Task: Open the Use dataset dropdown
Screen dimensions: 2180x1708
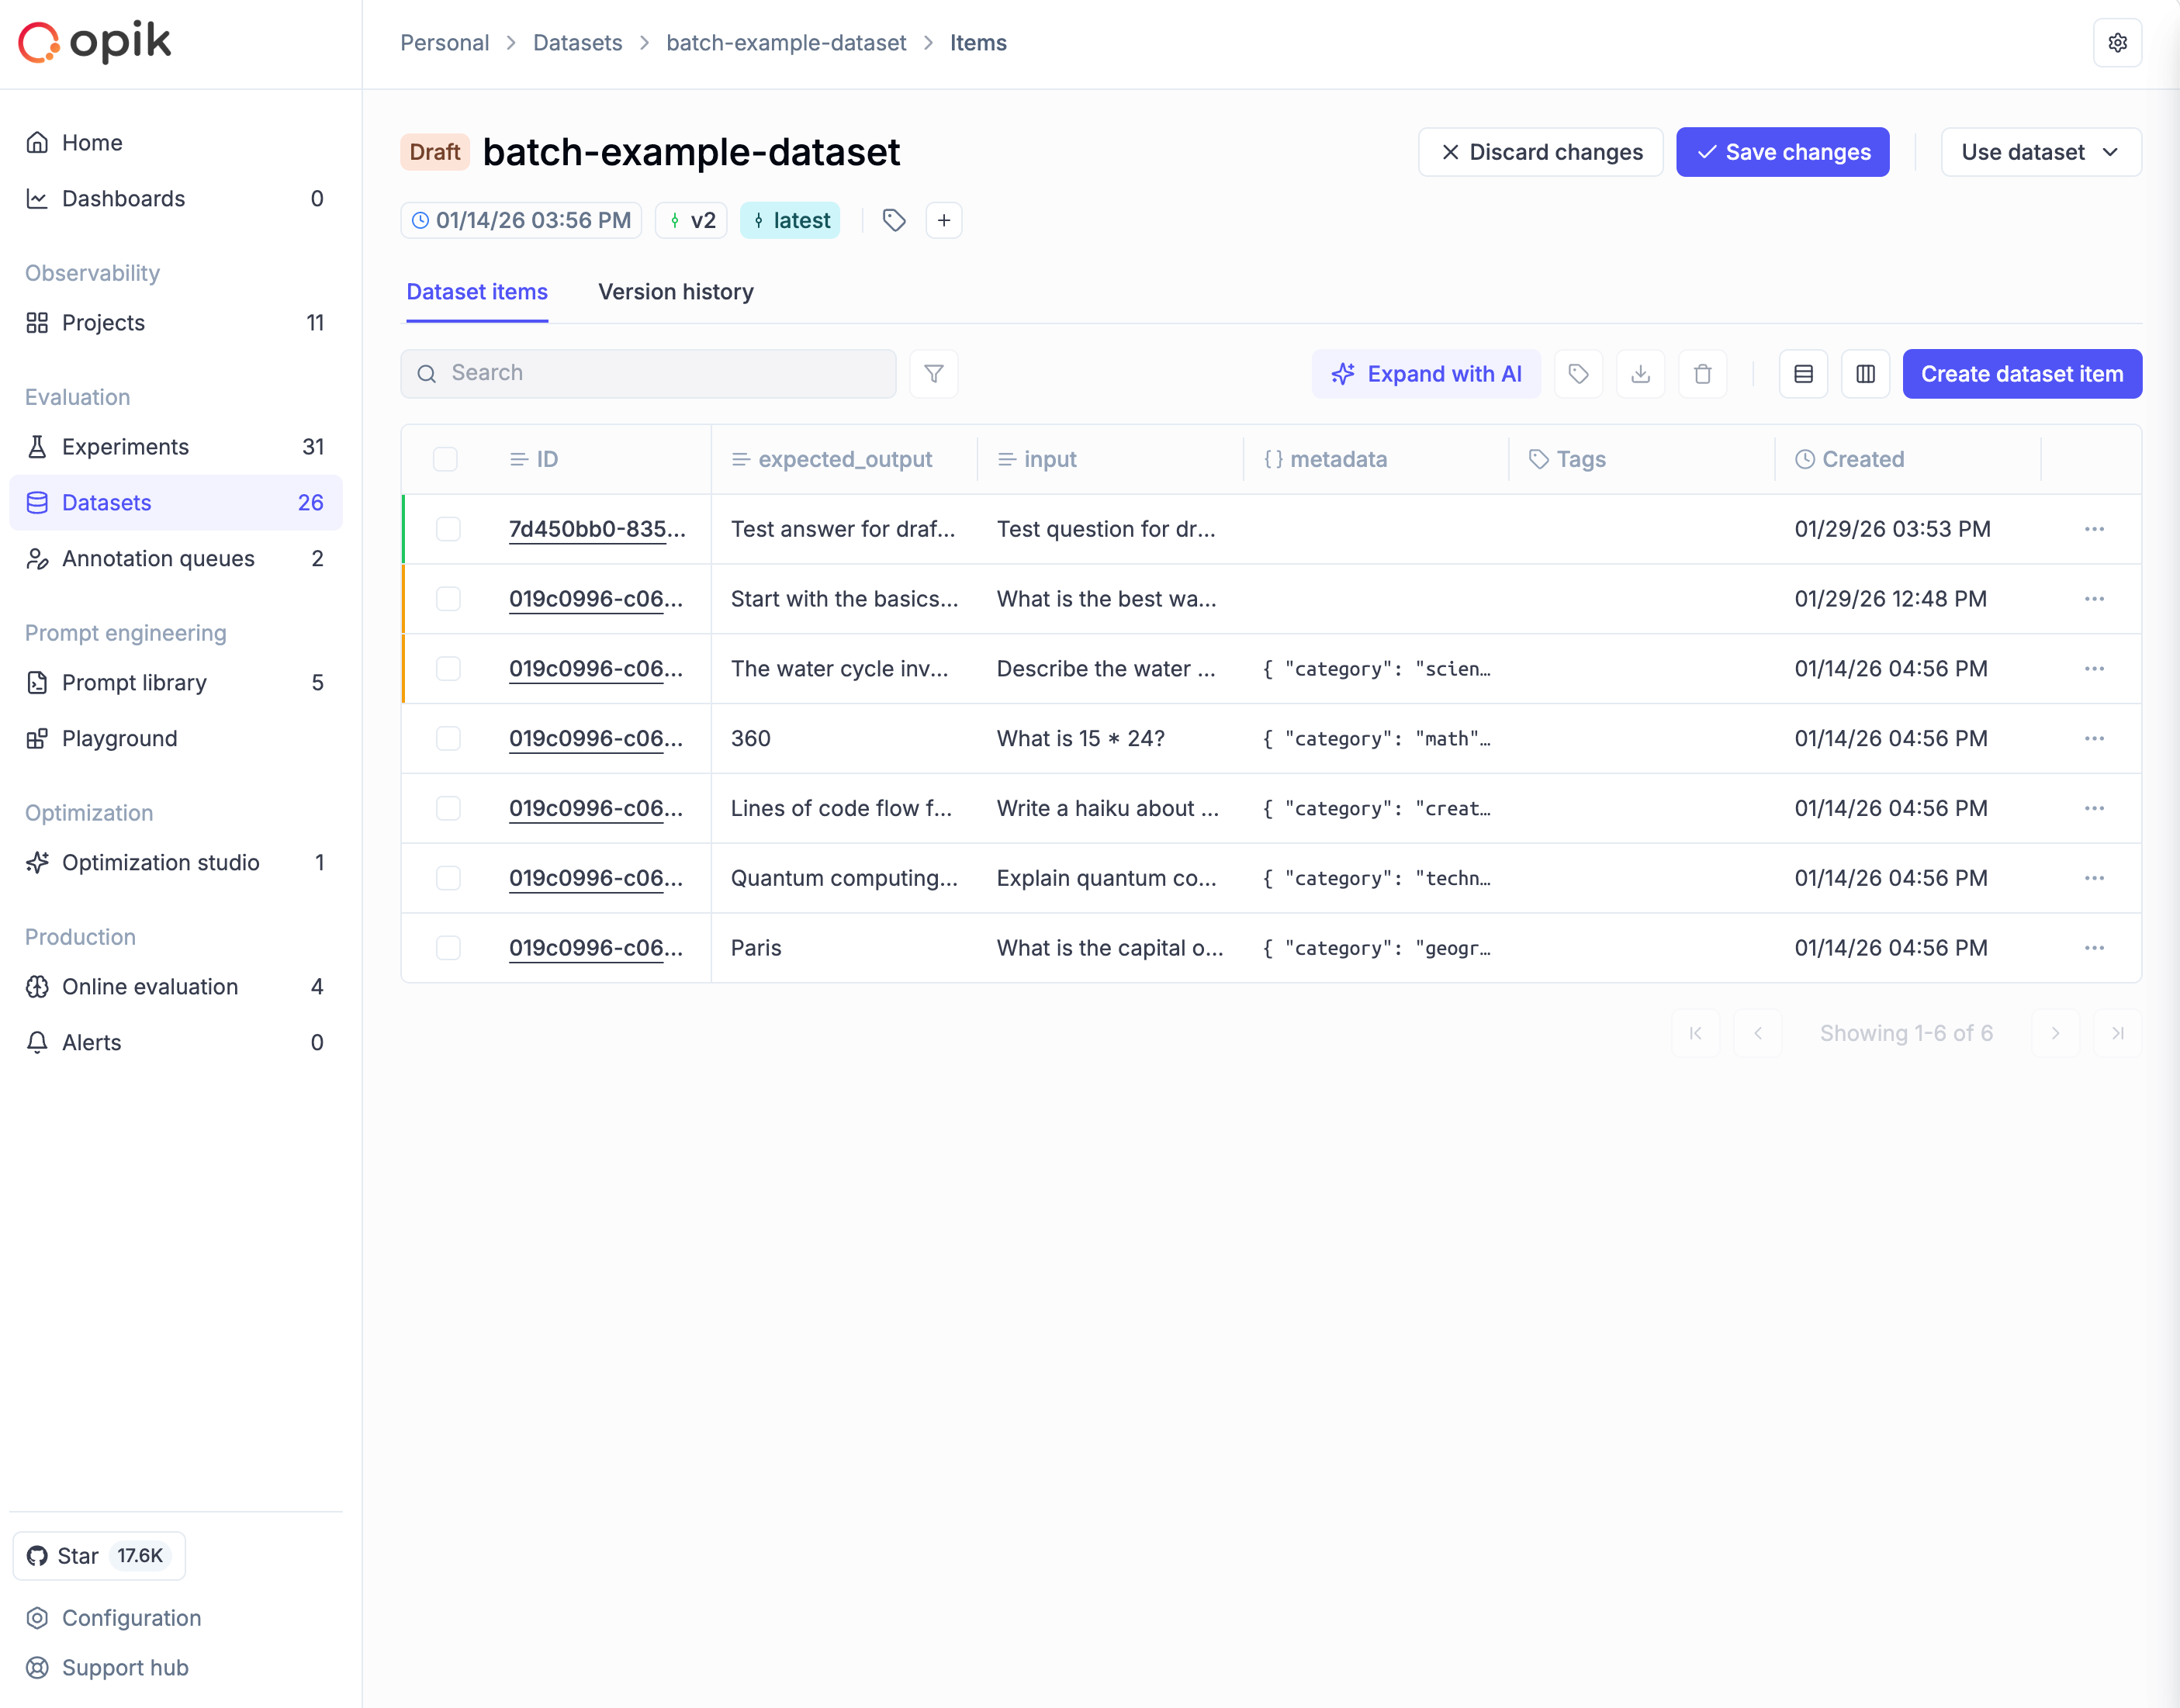Action: pyautogui.click(x=2040, y=152)
